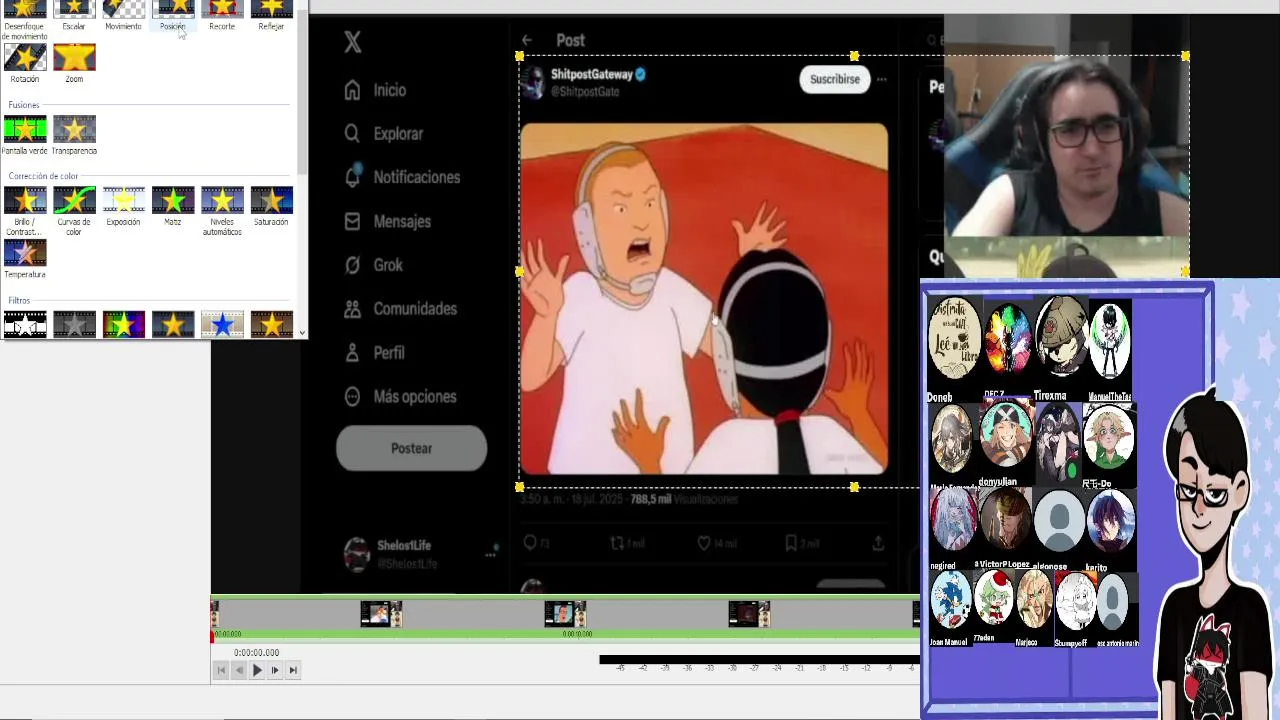
Task: Click the X logo in the sidebar
Action: click(352, 42)
